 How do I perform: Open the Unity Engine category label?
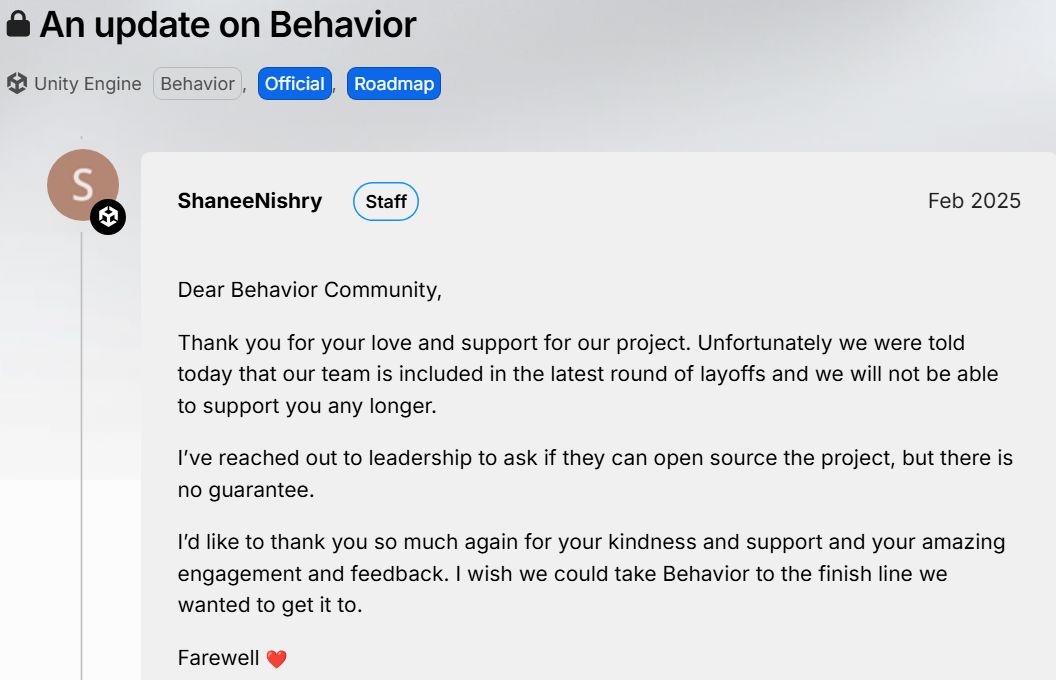pos(88,84)
